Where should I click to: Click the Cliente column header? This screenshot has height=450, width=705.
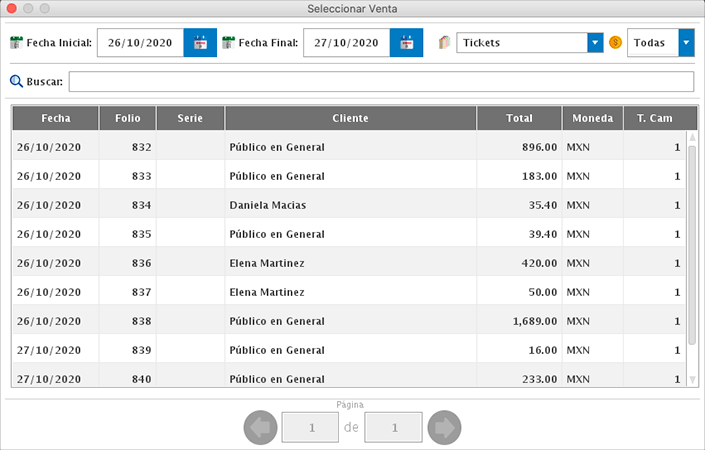coord(350,118)
